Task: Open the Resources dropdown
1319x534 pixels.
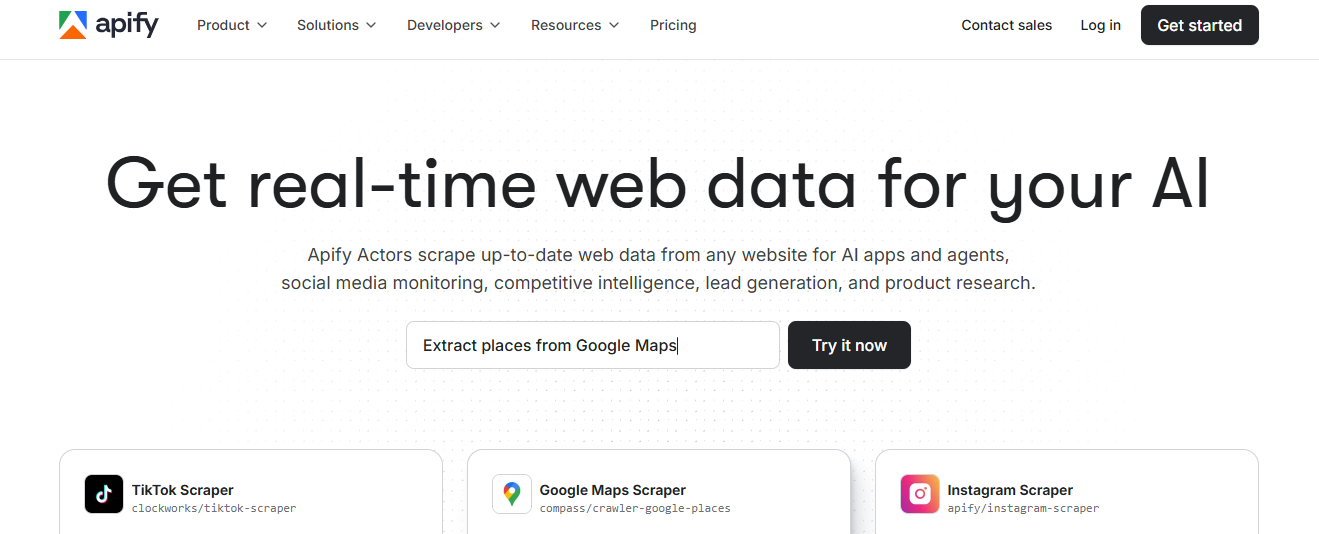Action: click(574, 25)
